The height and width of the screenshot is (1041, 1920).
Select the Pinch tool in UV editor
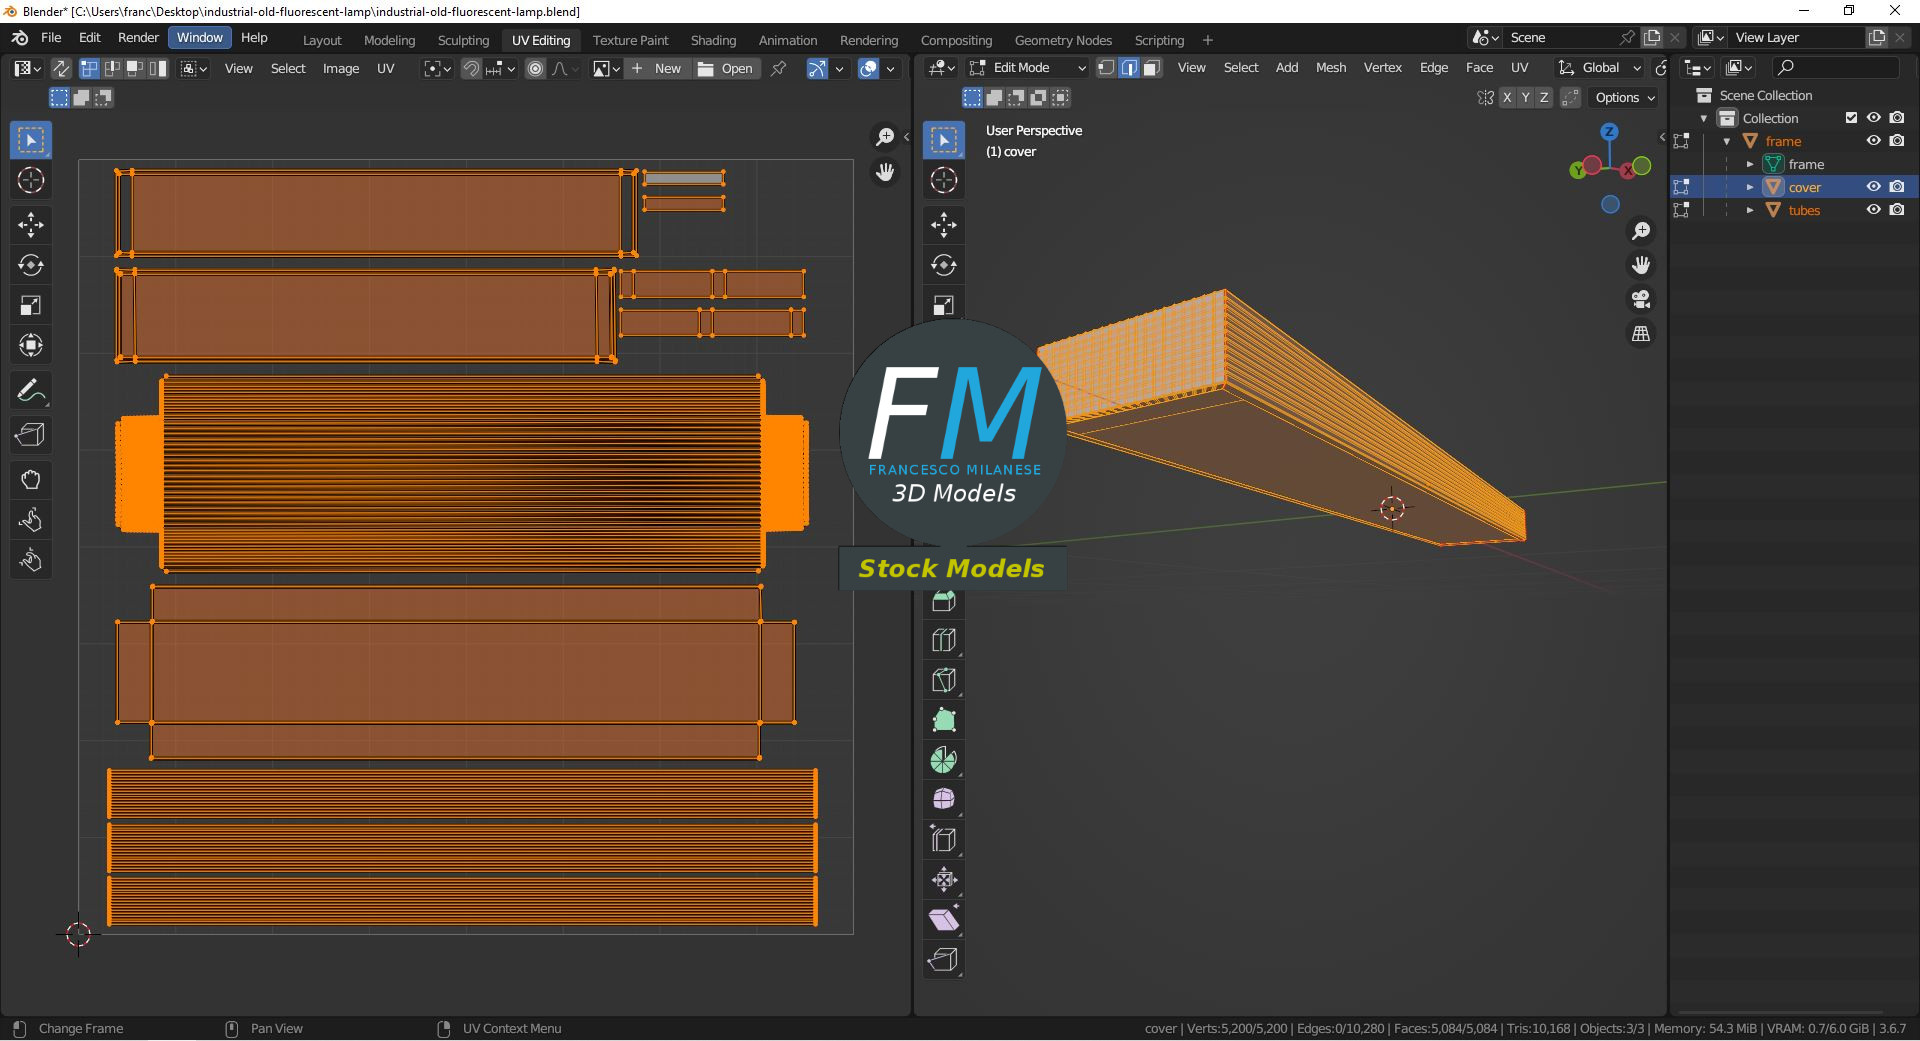click(x=31, y=560)
